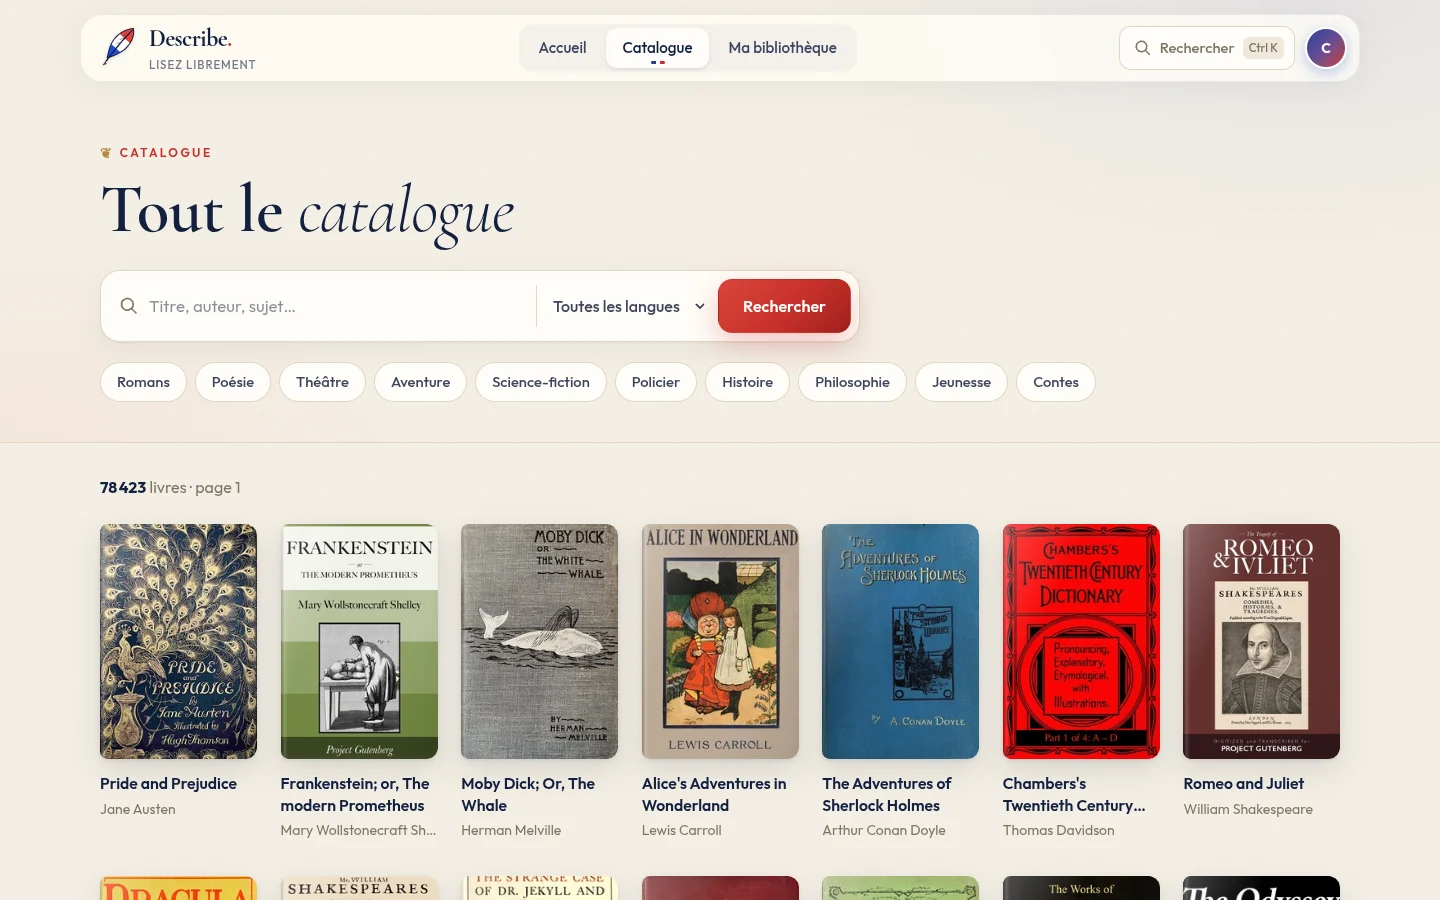Viewport: 1440px width, 900px height.
Task: Filter by Aventure category
Action: (x=420, y=382)
